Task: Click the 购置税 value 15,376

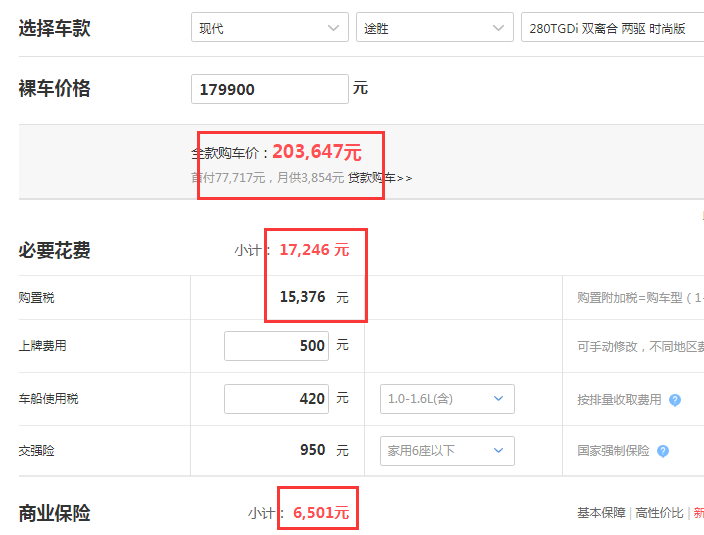Action: point(302,297)
